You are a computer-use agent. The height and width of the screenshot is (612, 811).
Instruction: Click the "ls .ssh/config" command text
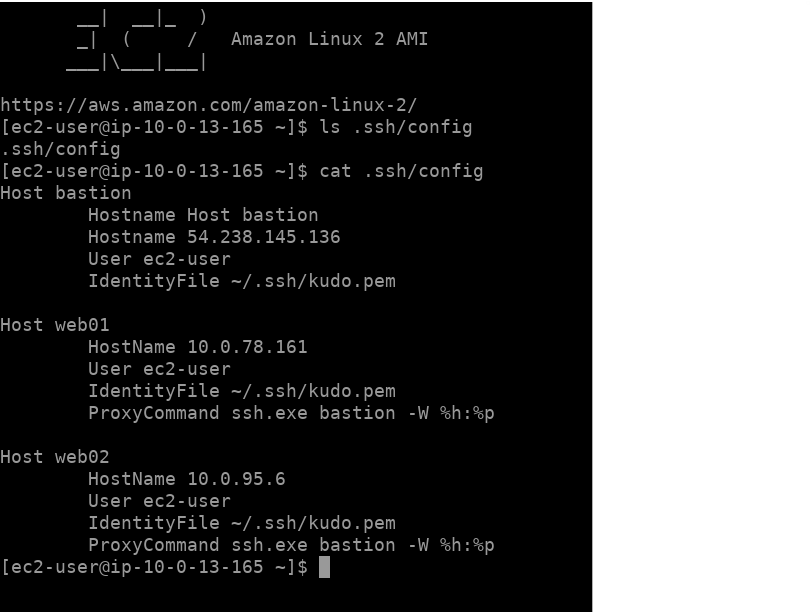pyautogui.click(x=395, y=127)
